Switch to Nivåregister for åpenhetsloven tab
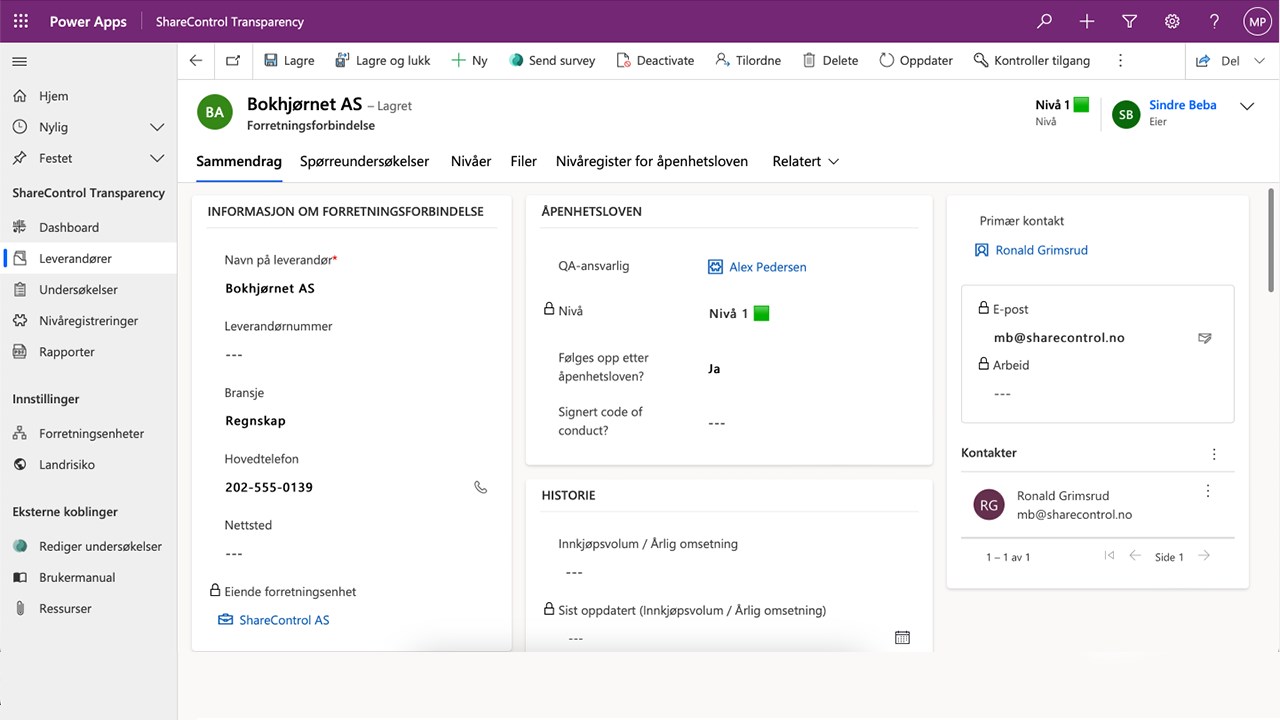This screenshot has width=1280, height=720. (652, 161)
